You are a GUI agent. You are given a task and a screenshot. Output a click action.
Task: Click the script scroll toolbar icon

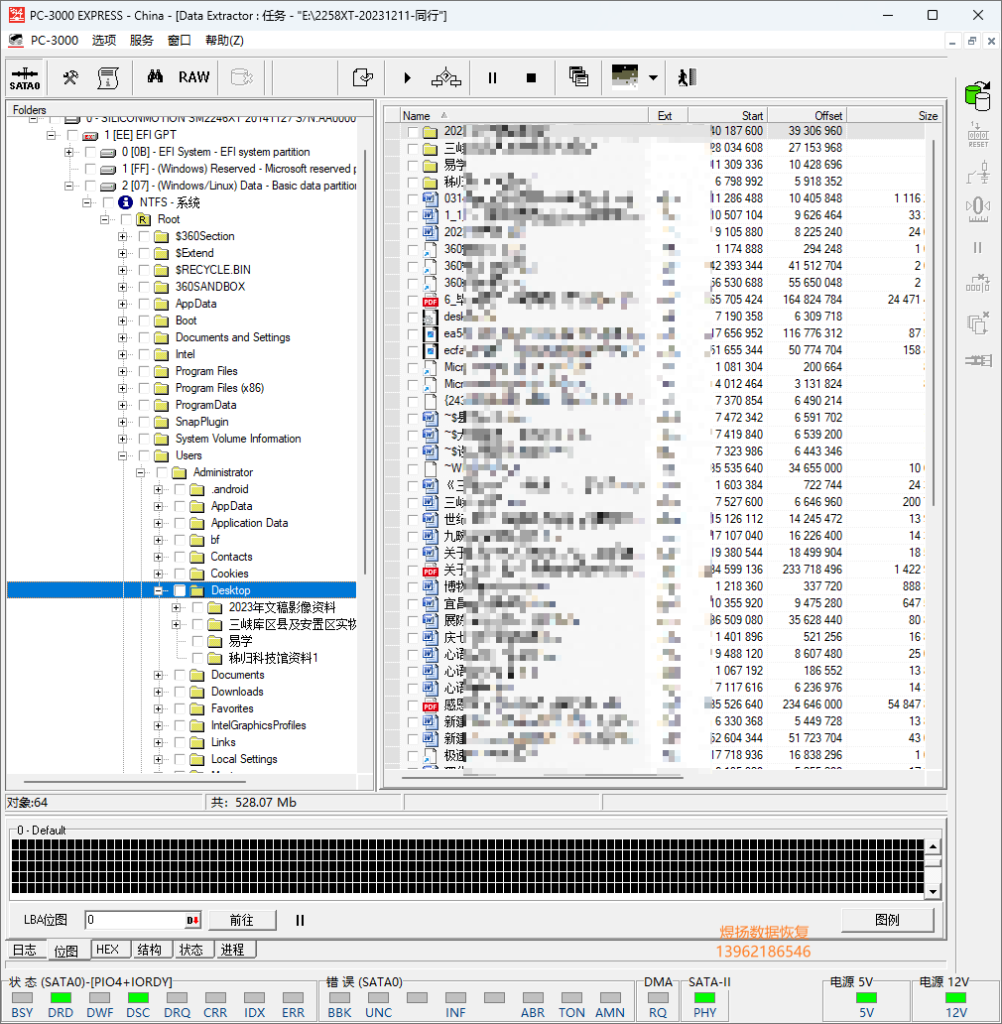108,78
